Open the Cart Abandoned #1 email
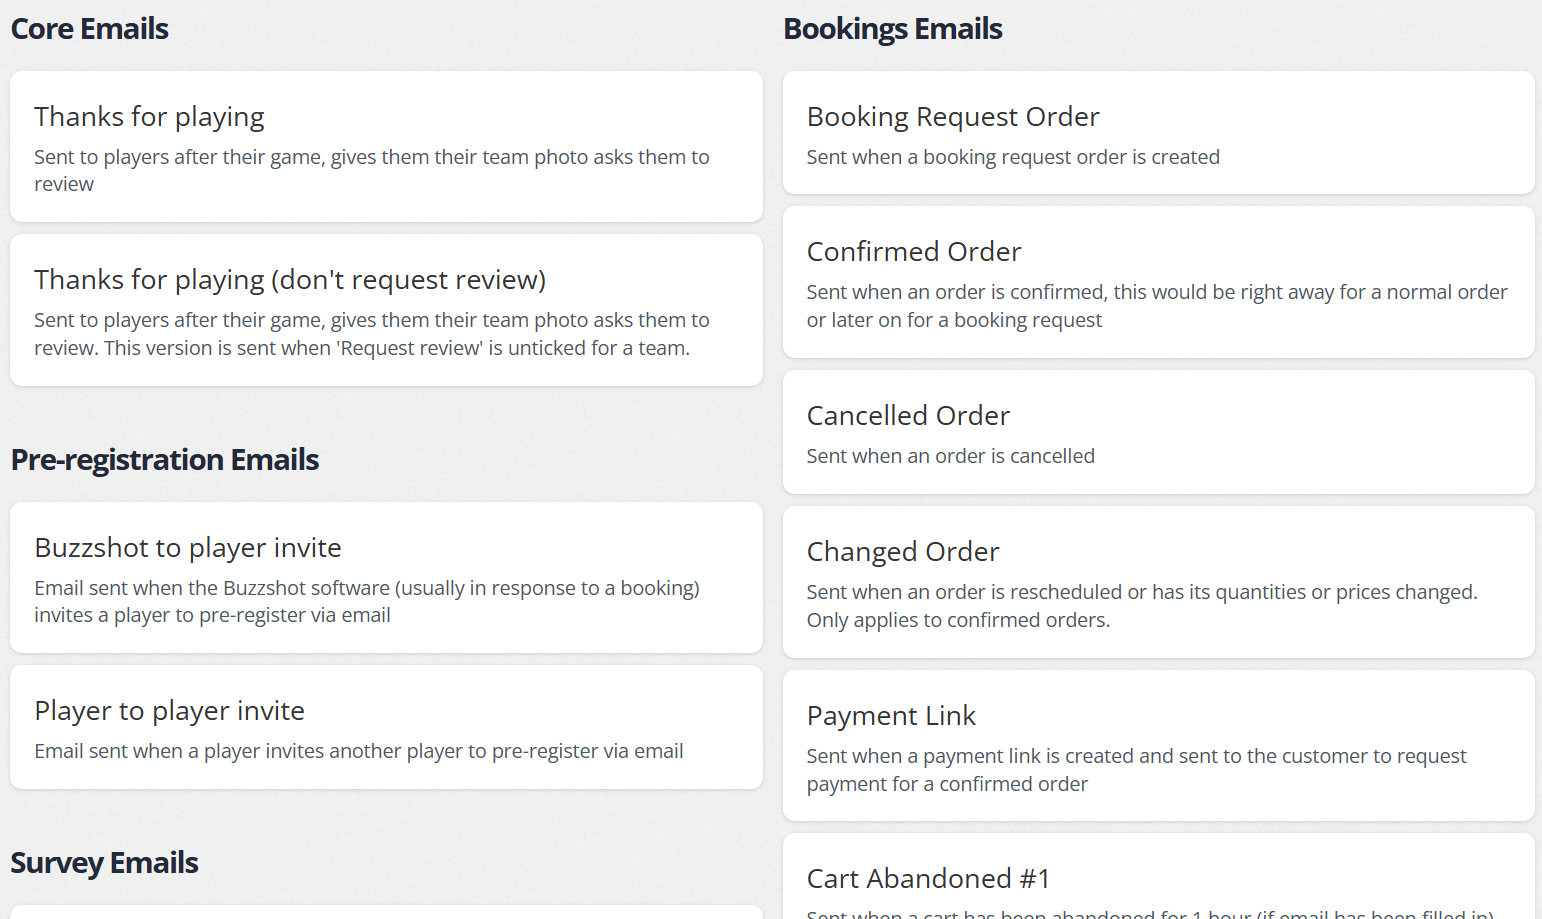This screenshot has height=919, width=1542. tap(1158, 876)
